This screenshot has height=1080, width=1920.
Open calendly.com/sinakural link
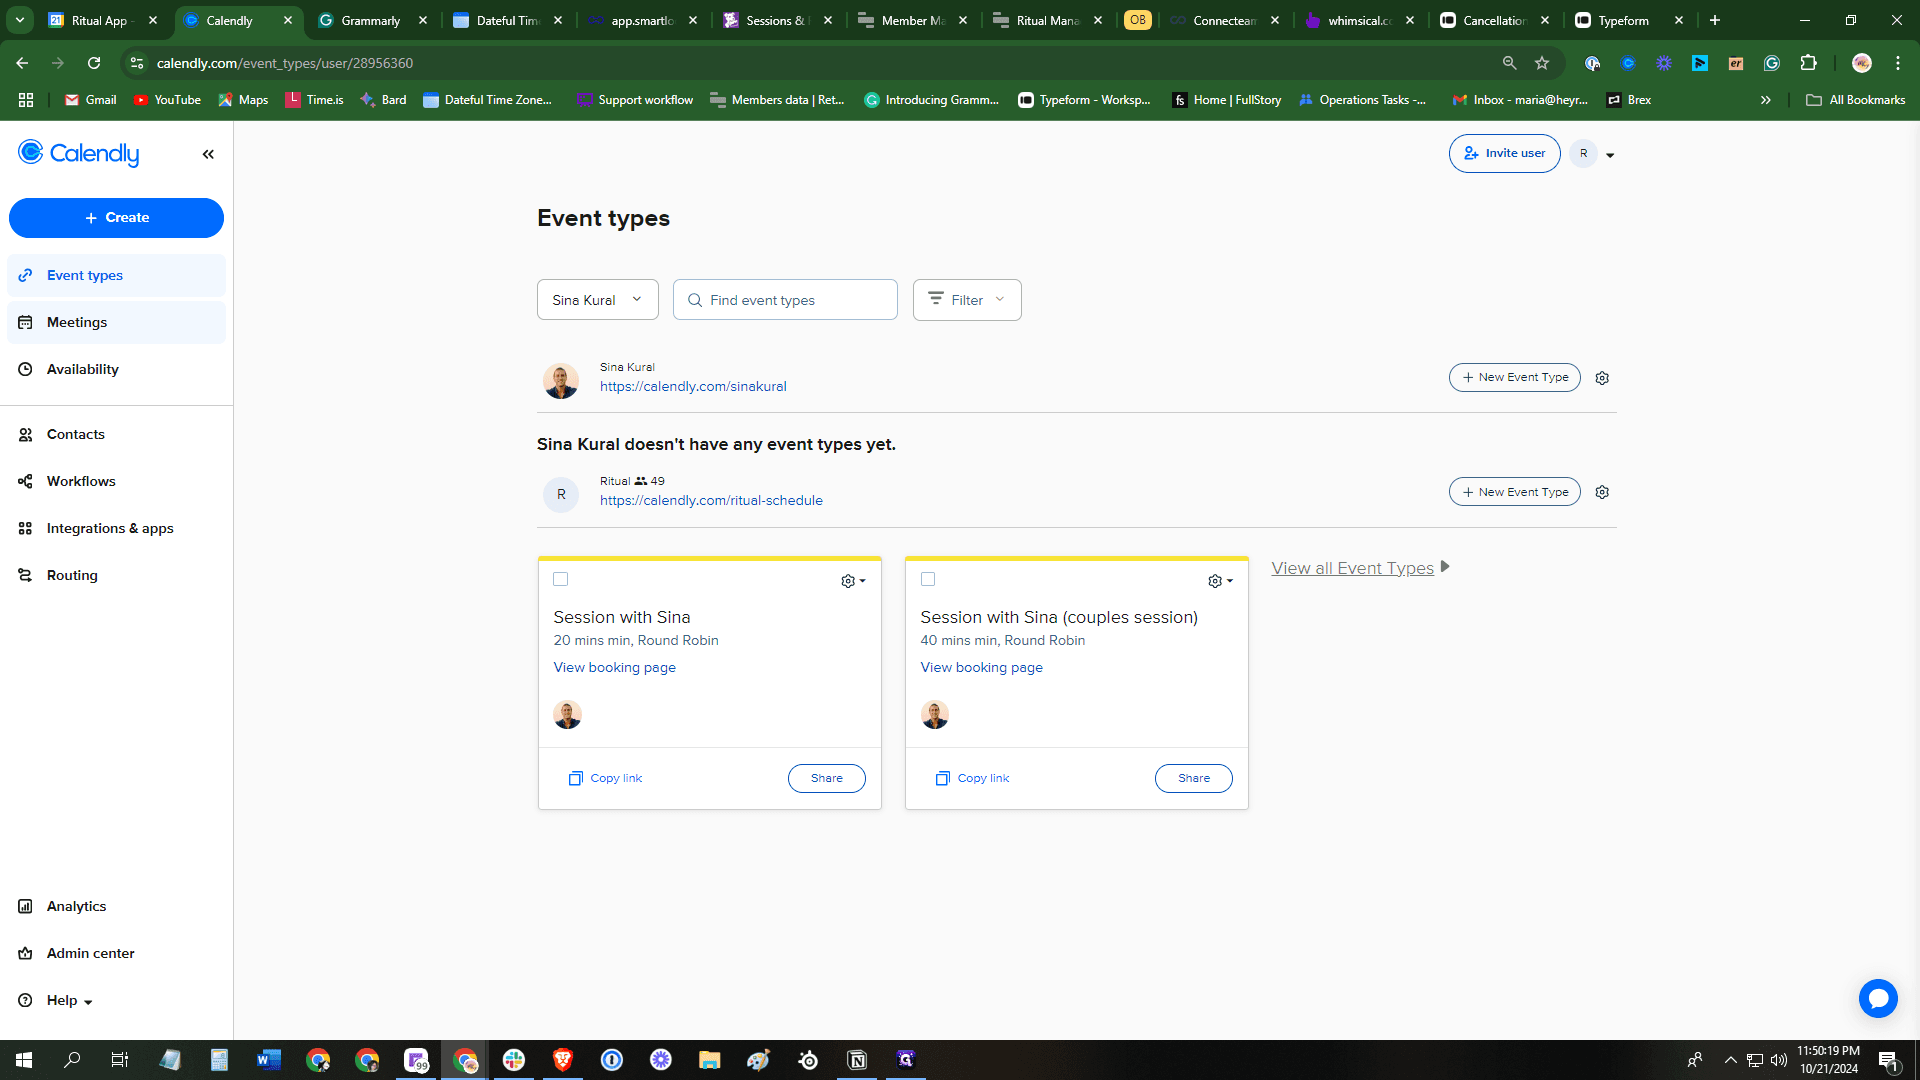pos(693,386)
